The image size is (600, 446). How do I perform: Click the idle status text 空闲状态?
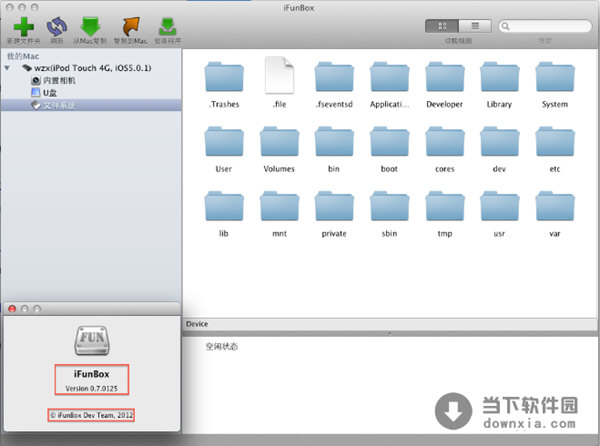tap(222, 347)
